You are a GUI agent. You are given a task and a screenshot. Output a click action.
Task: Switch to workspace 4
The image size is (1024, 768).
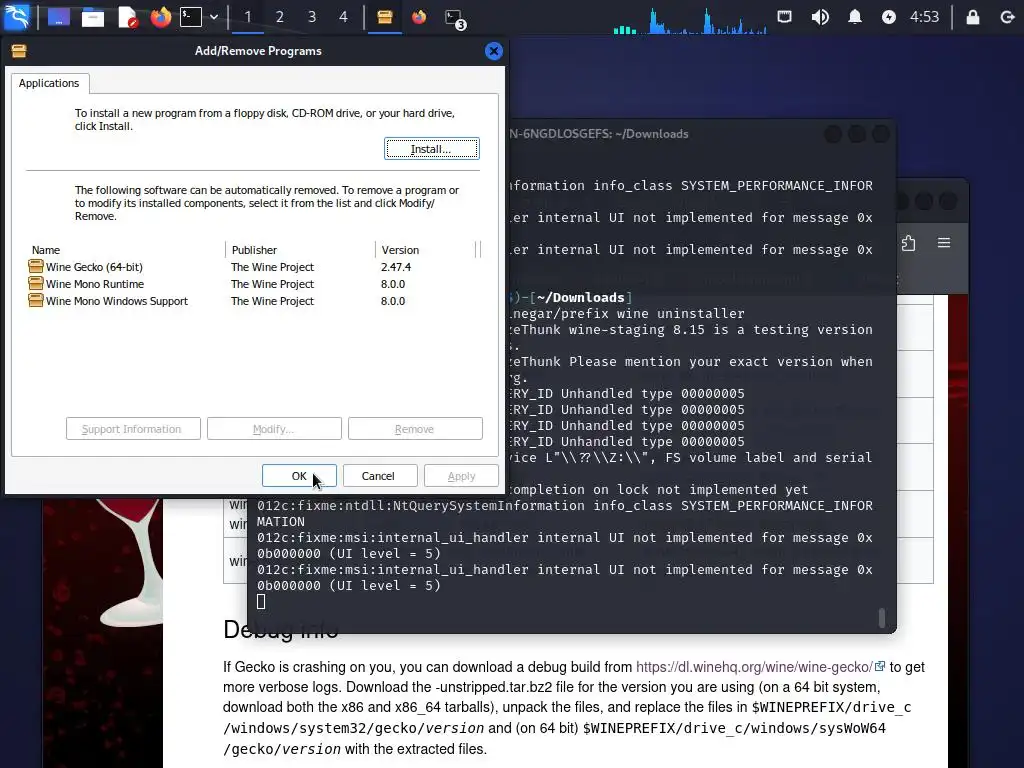coord(344,17)
